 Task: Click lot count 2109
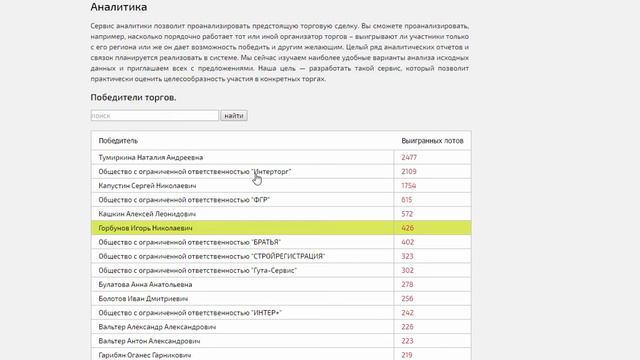[x=409, y=171]
